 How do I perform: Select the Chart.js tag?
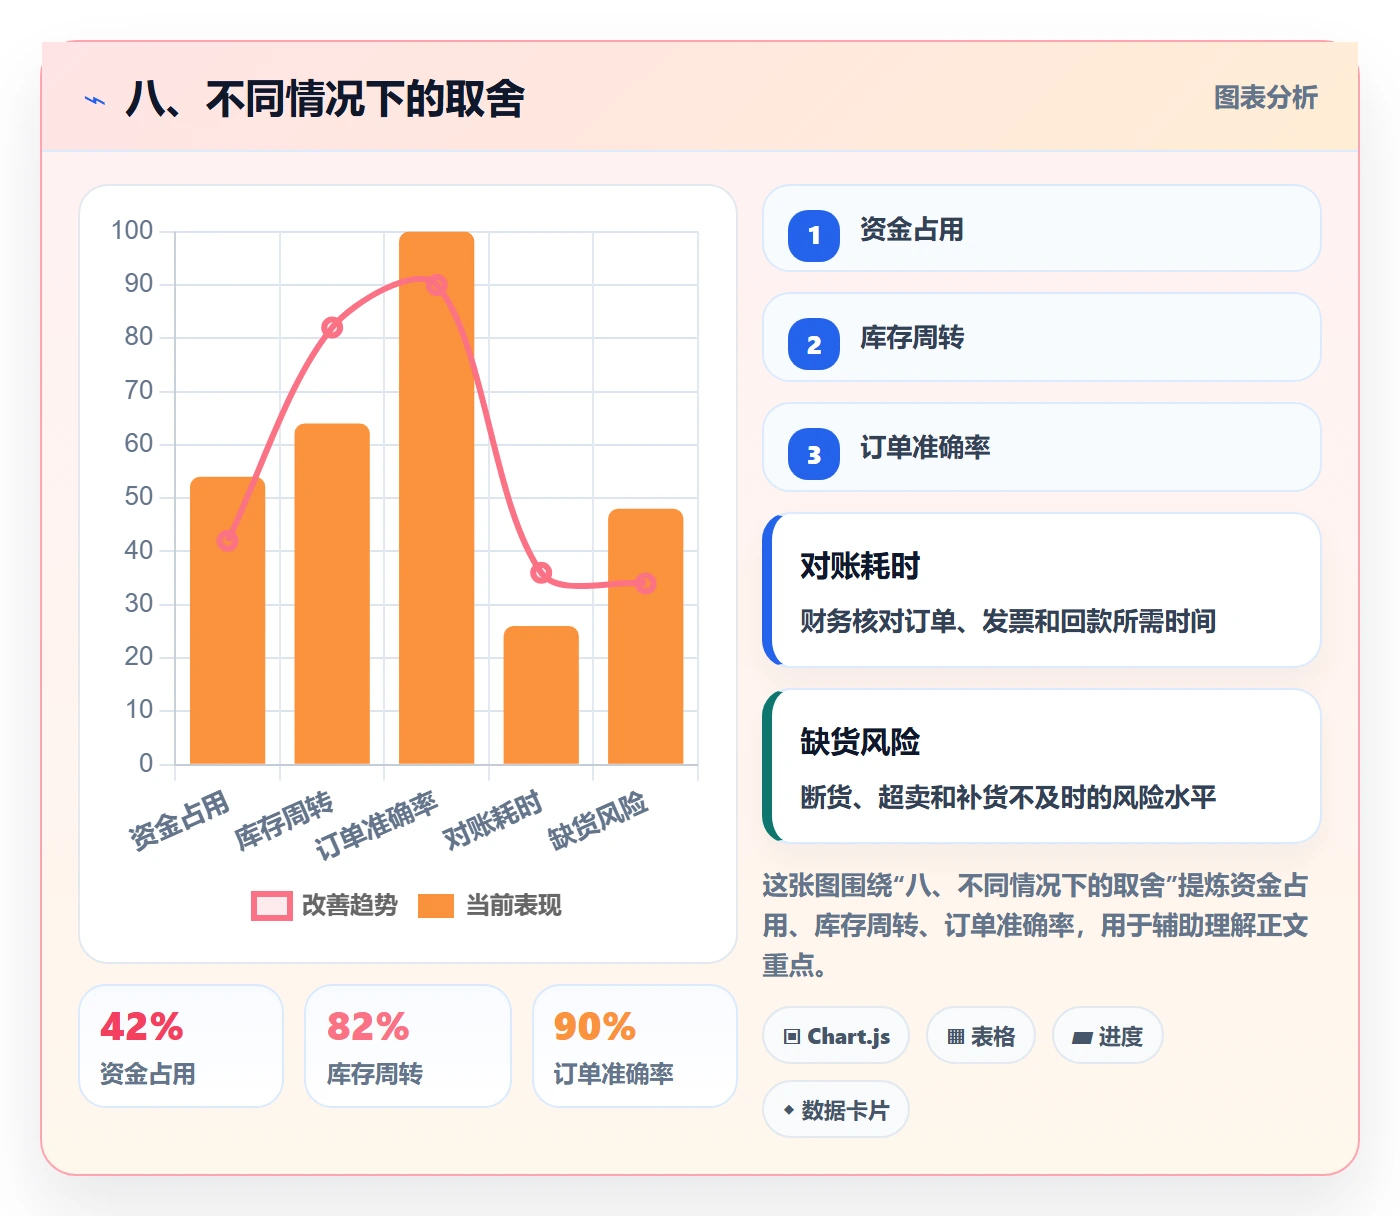coord(836,1036)
